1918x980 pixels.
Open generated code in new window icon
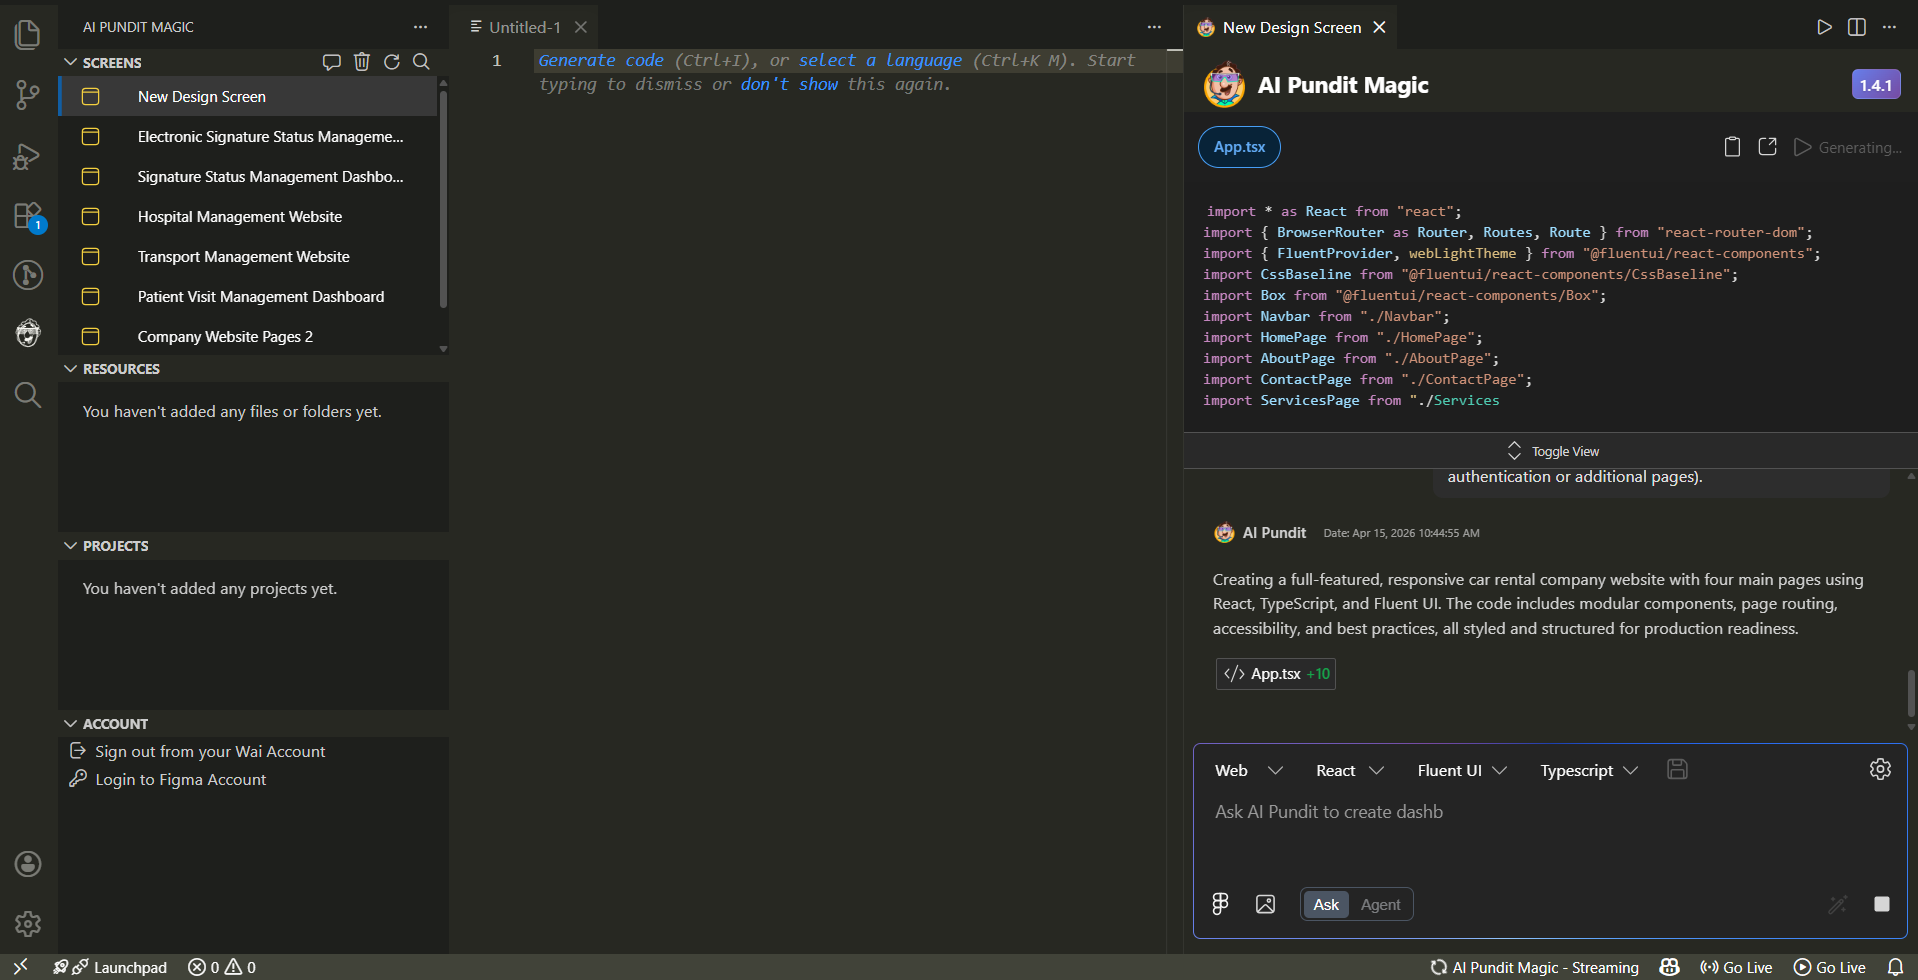click(x=1768, y=147)
